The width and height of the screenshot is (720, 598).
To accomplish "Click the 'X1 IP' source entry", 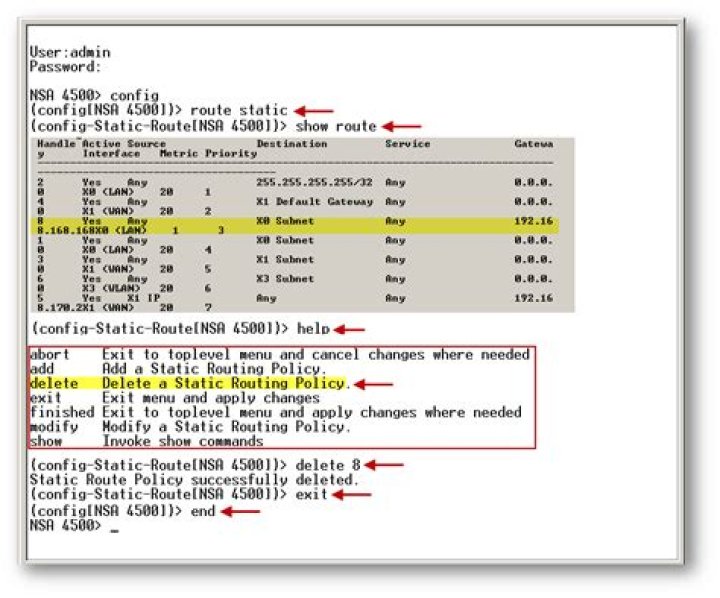I will coord(143,298).
